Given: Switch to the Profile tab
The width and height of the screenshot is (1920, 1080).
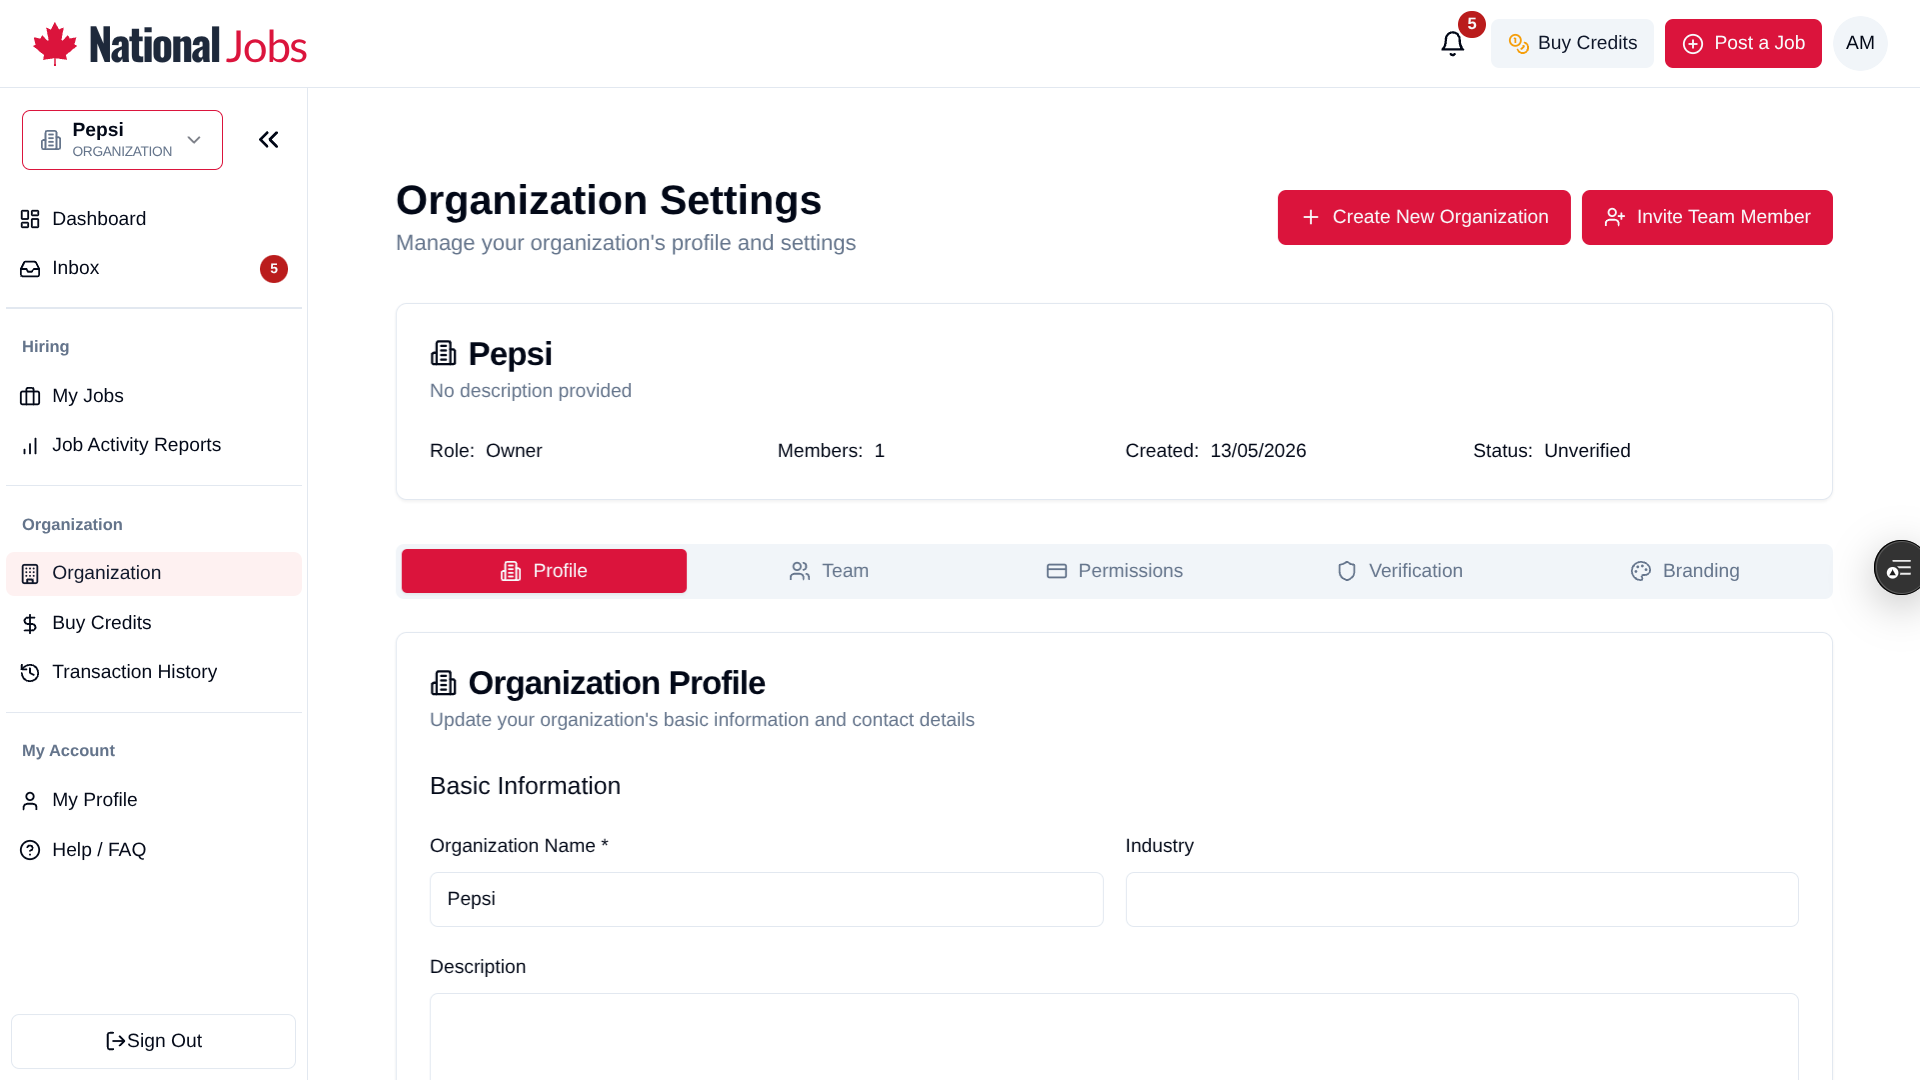Looking at the screenshot, I should click(x=544, y=571).
